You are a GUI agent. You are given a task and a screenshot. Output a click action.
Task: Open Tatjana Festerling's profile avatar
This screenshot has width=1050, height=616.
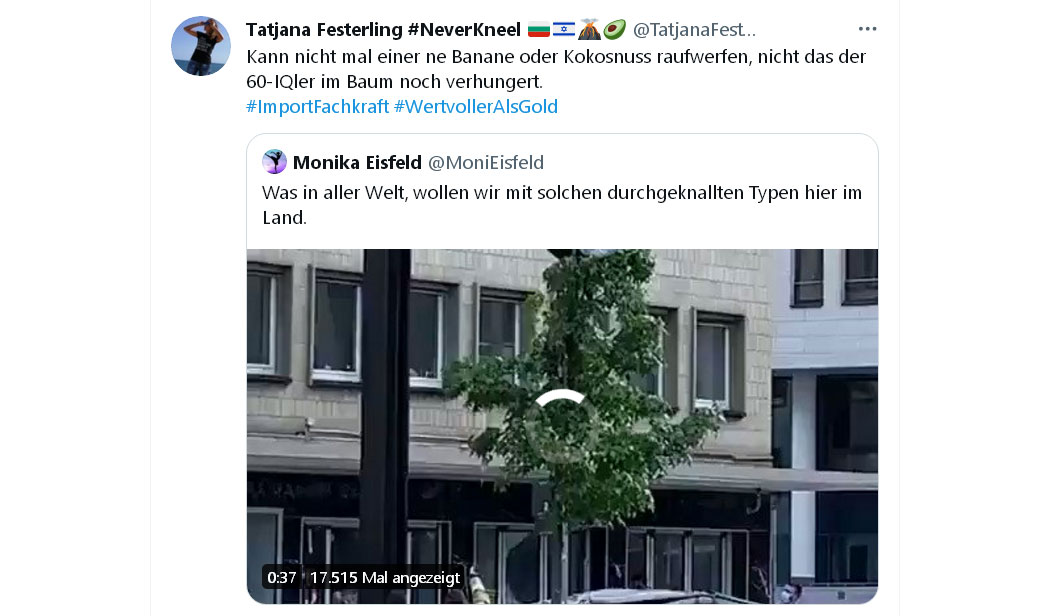201,46
